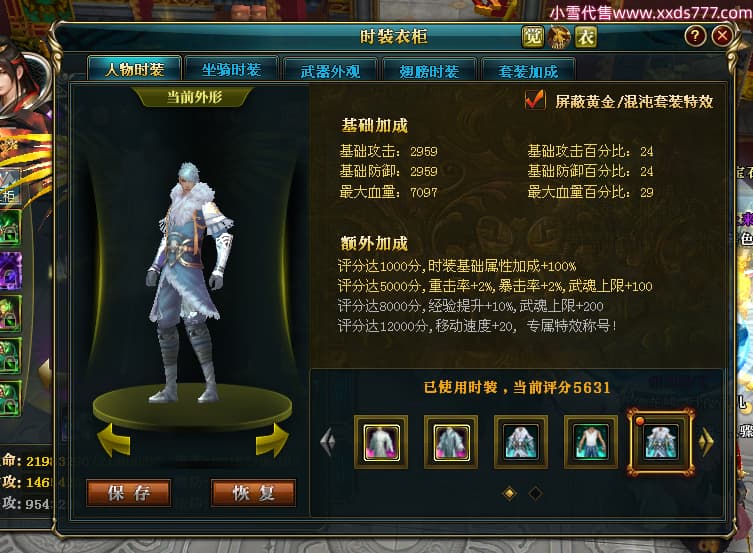
Task: Click the 衣 wardrobe icon in title bar
Action: pos(585,37)
